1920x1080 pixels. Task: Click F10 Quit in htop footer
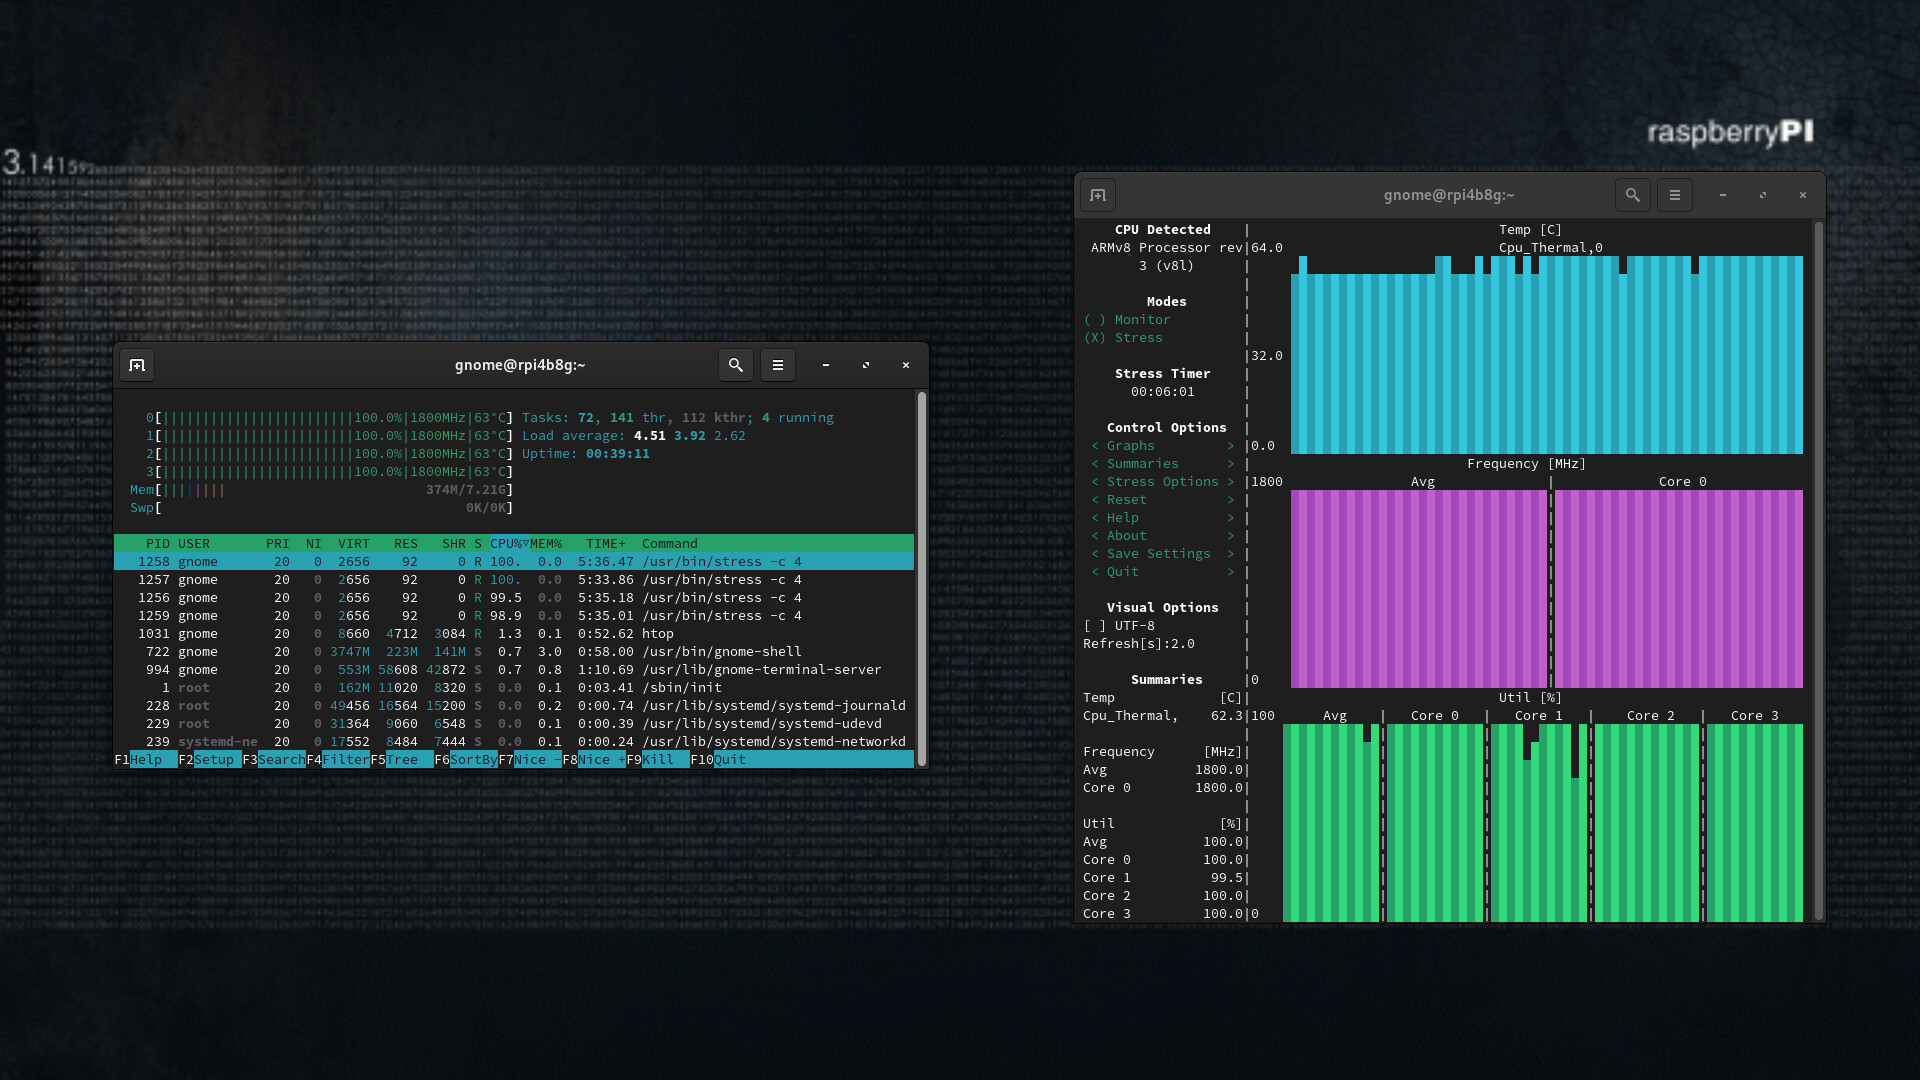click(719, 760)
